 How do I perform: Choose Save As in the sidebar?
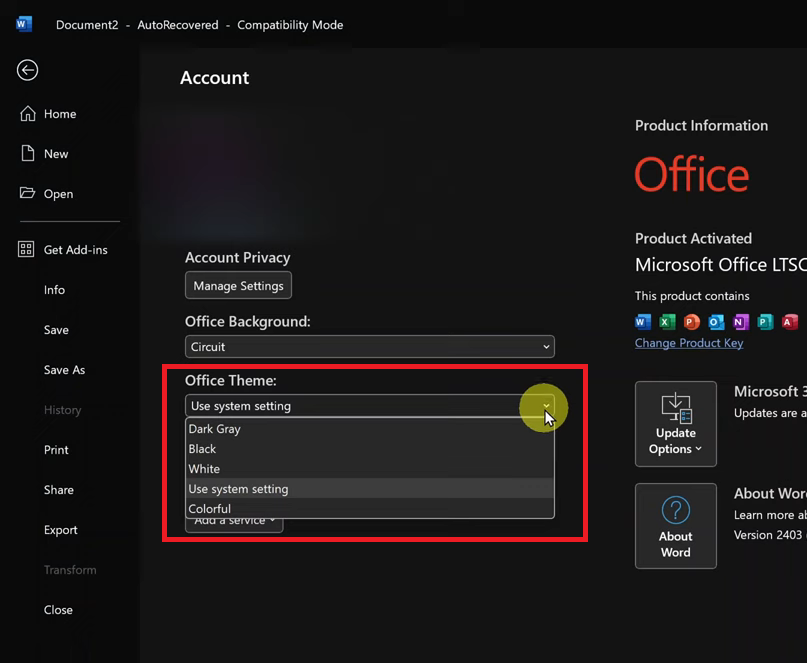coord(64,370)
